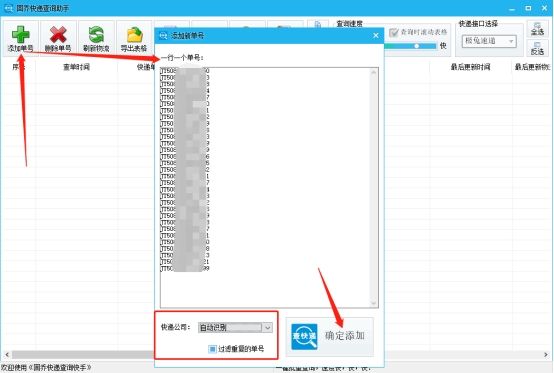This screenshot has width=554, height=373.
Task: Toggle the 过滤重复的单号 checkbox
Action: pyautogui.click(x=212, y=349)
